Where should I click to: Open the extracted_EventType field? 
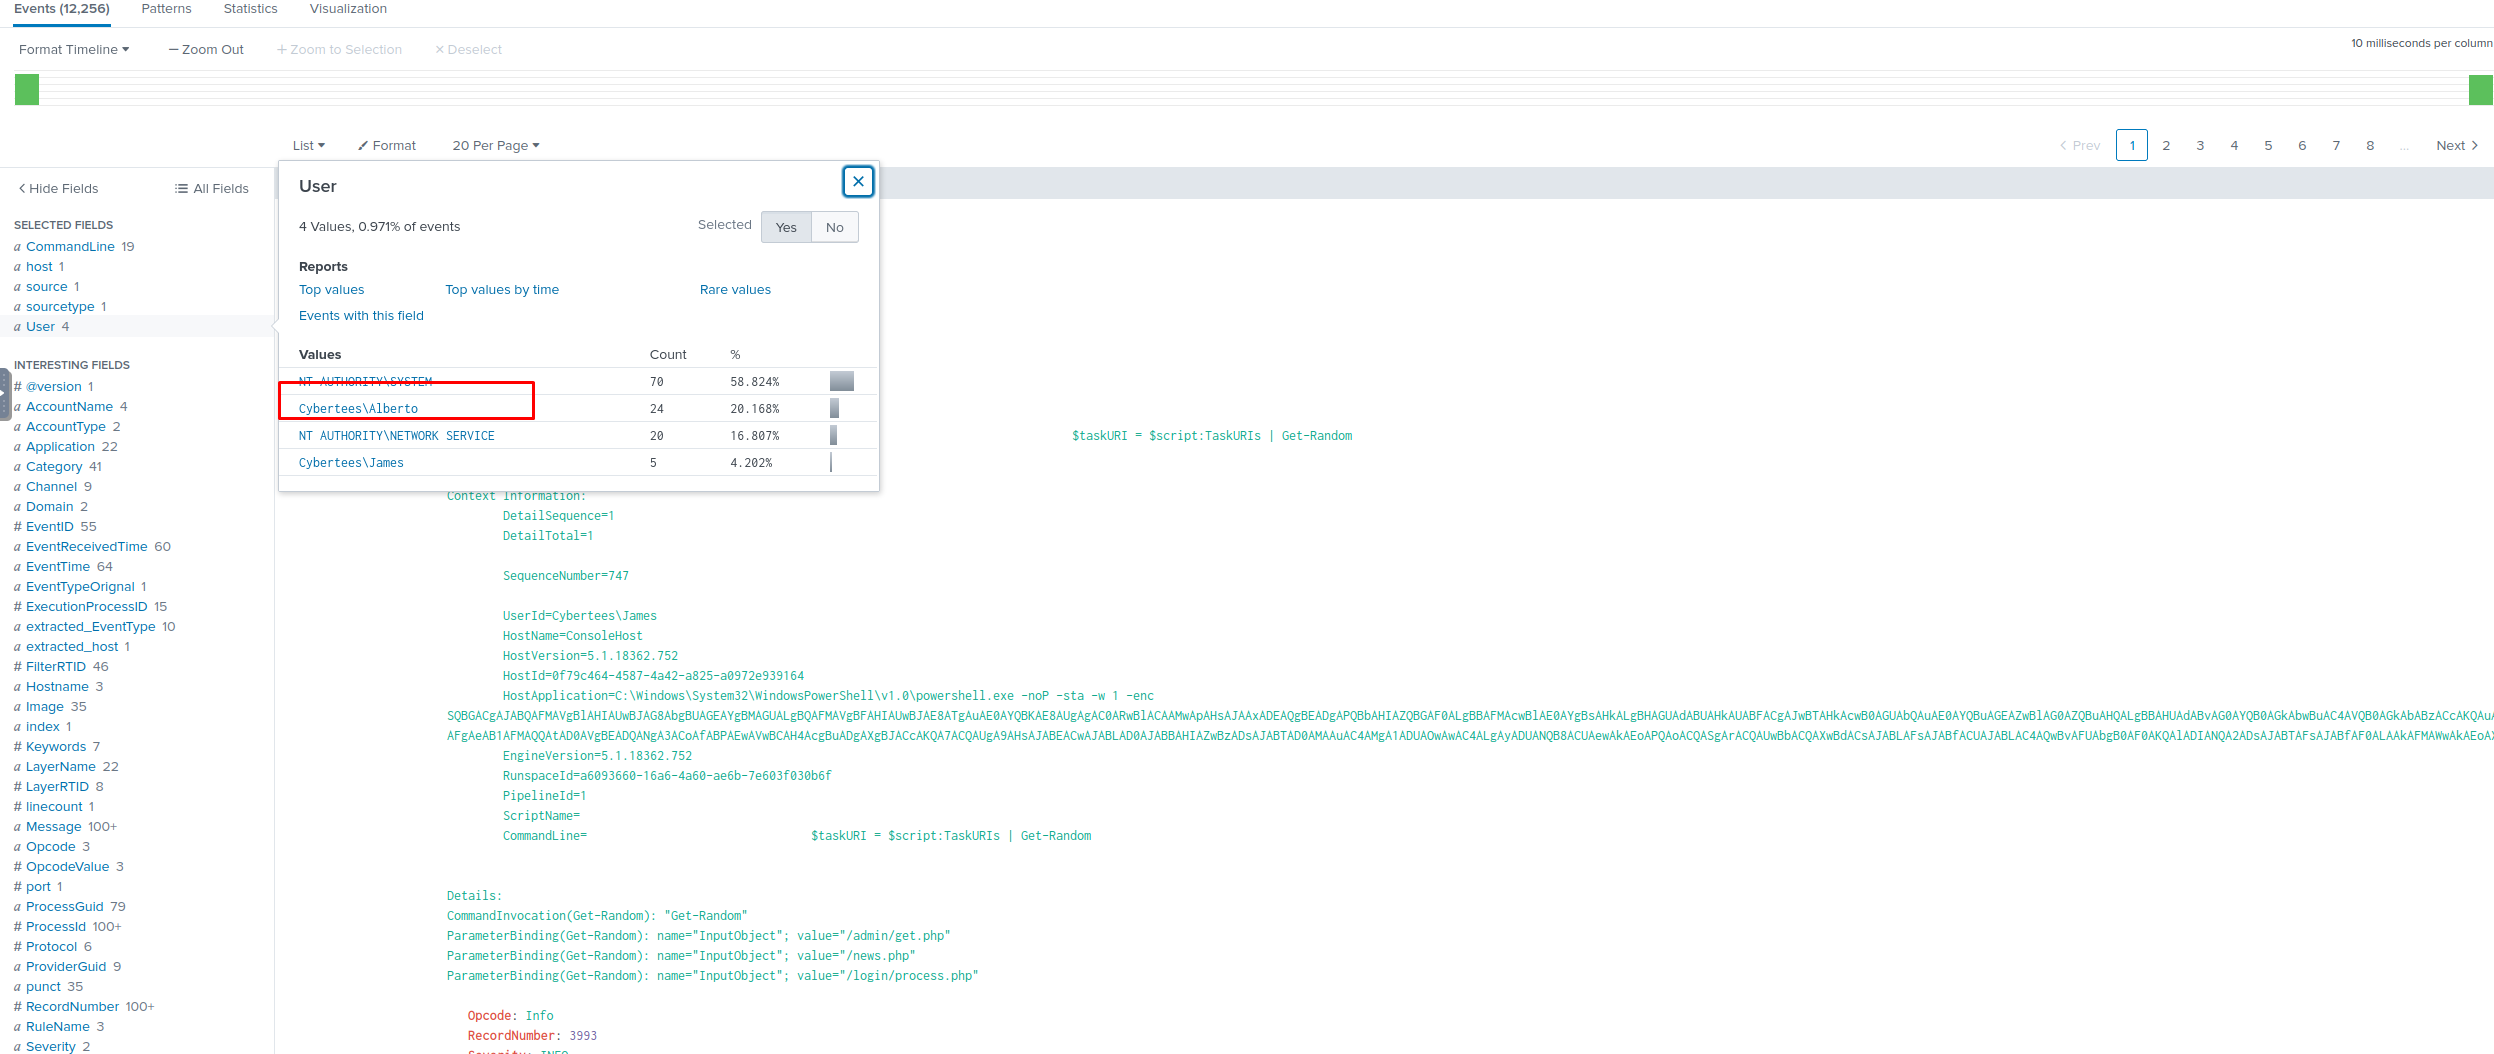point(91,627)
